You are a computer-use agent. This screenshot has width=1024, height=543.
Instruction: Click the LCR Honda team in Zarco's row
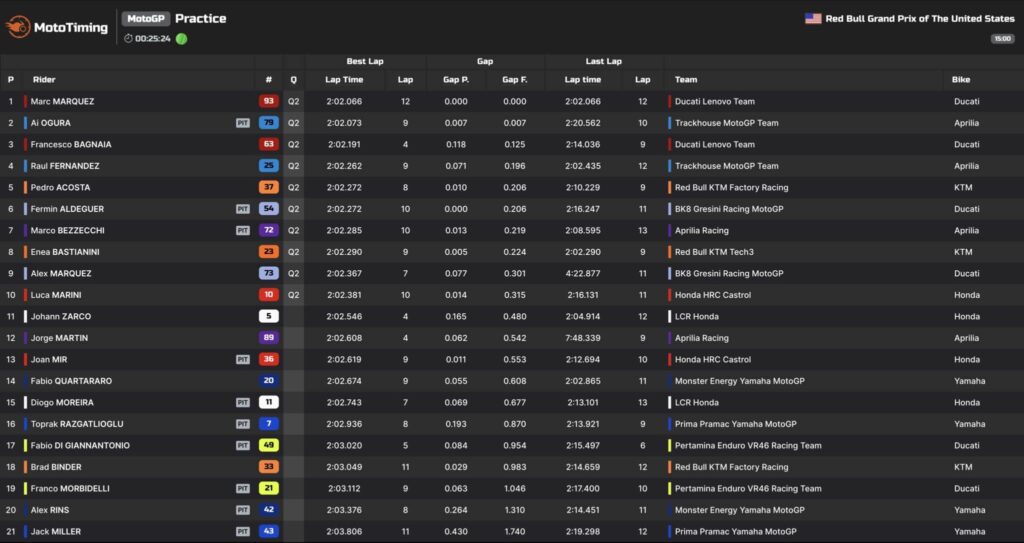coord(696,316)
